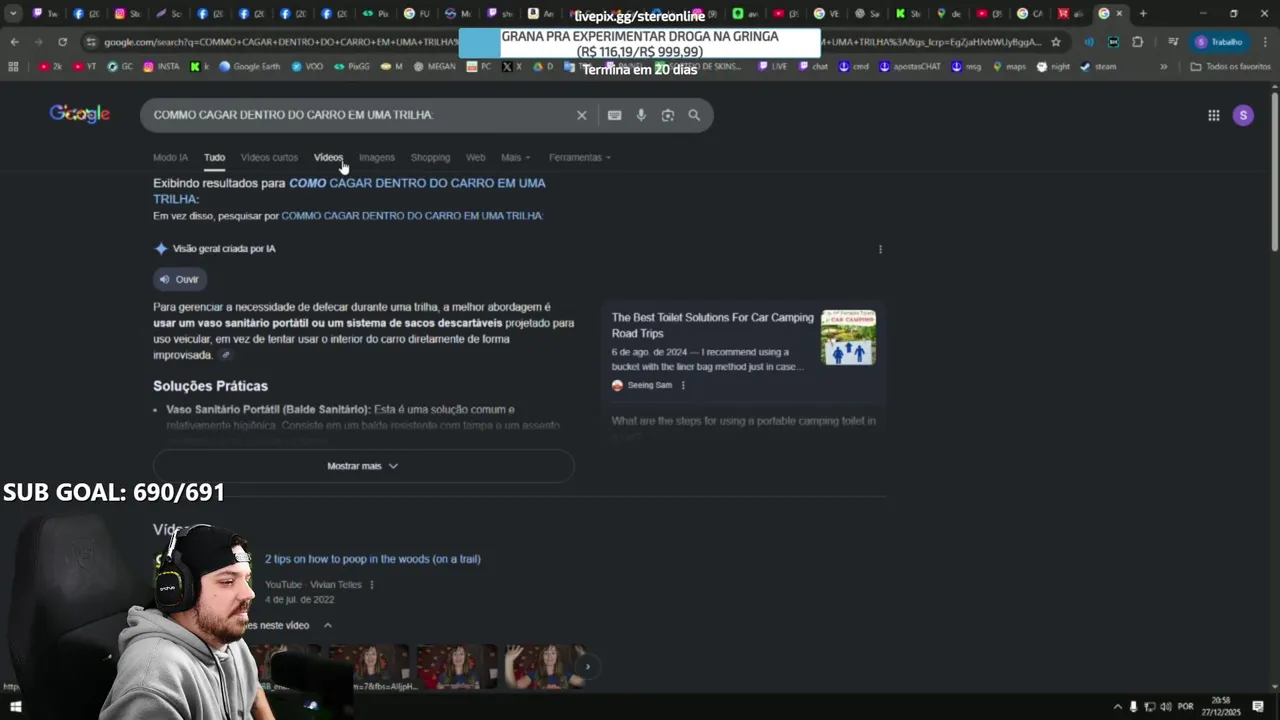Open the on-screen keyboard input tool
The height and width of the screenshot is (720, 1280).
[614, 115]
